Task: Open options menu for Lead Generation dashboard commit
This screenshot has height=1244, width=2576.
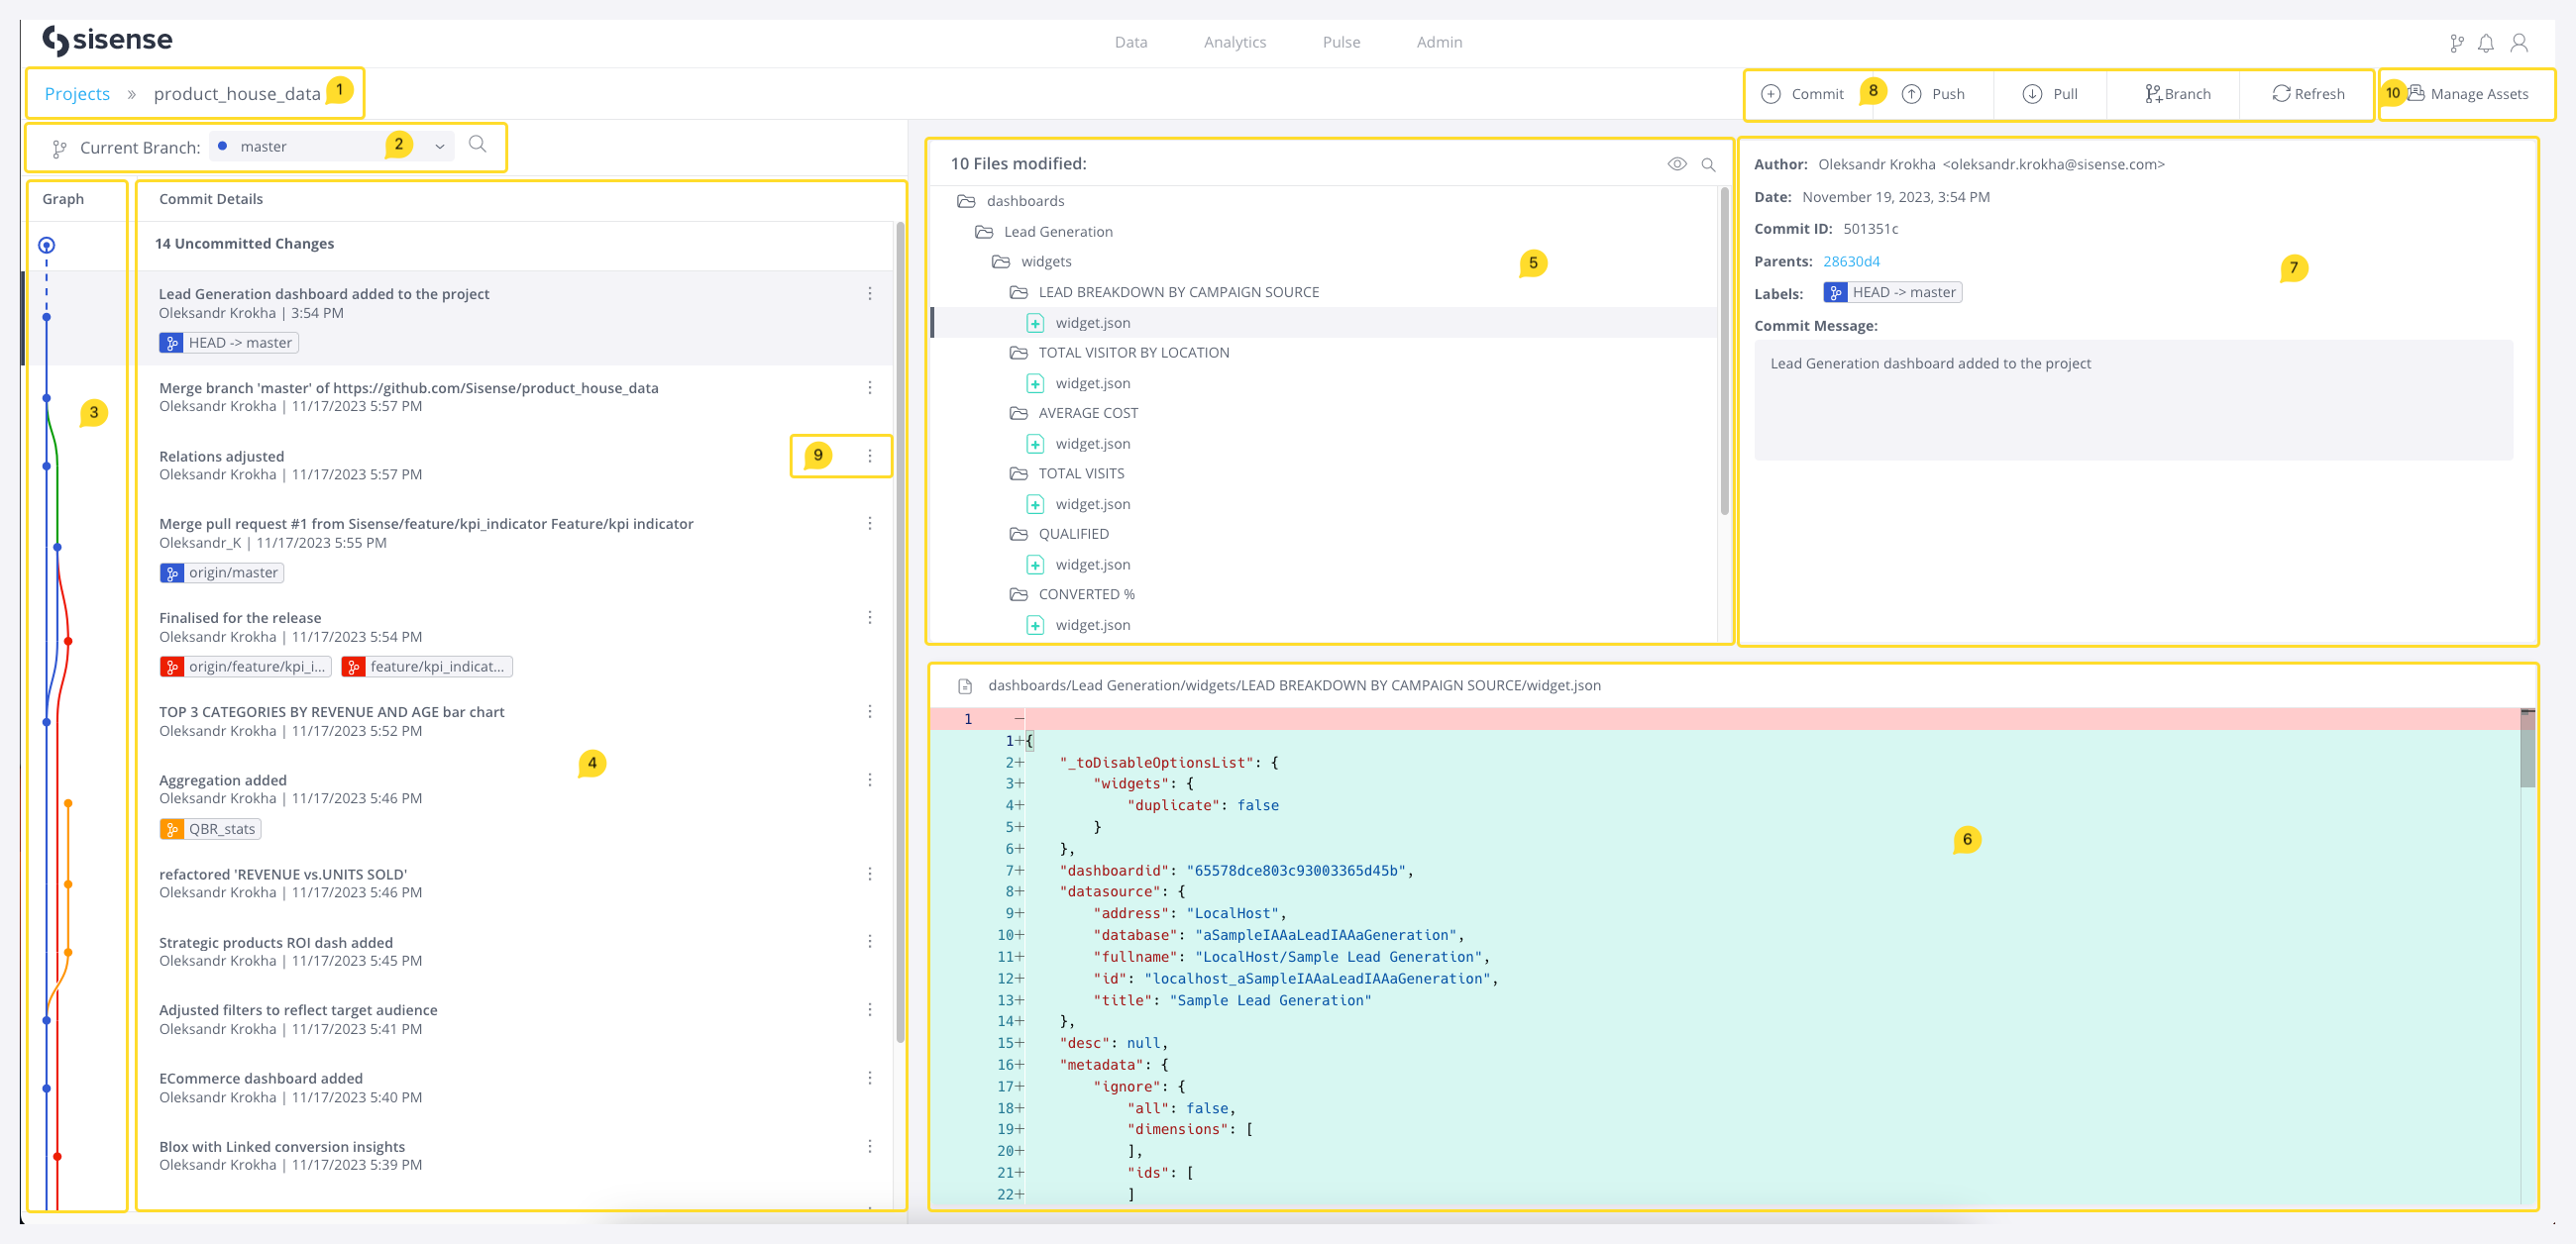Action: [x=870, y=294]
